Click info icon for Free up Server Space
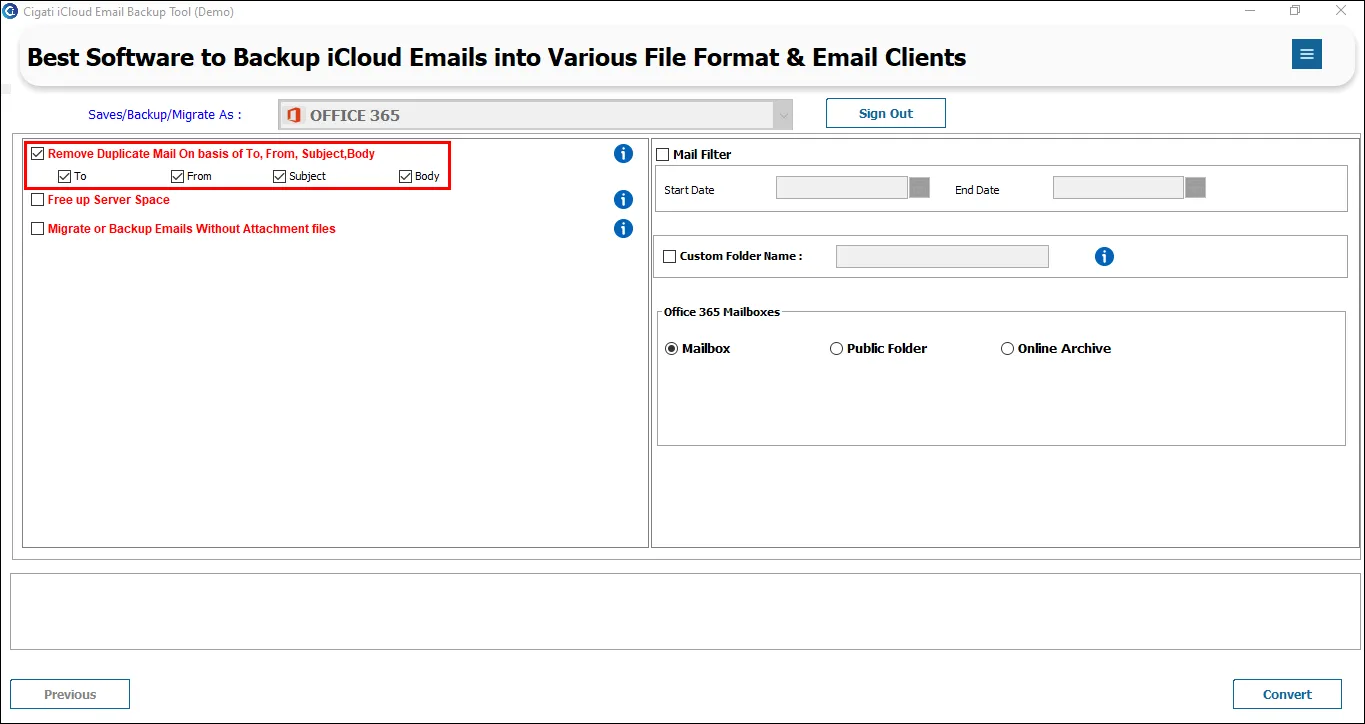The height and width of the screenshot is (724, 1365). (623, 200)
